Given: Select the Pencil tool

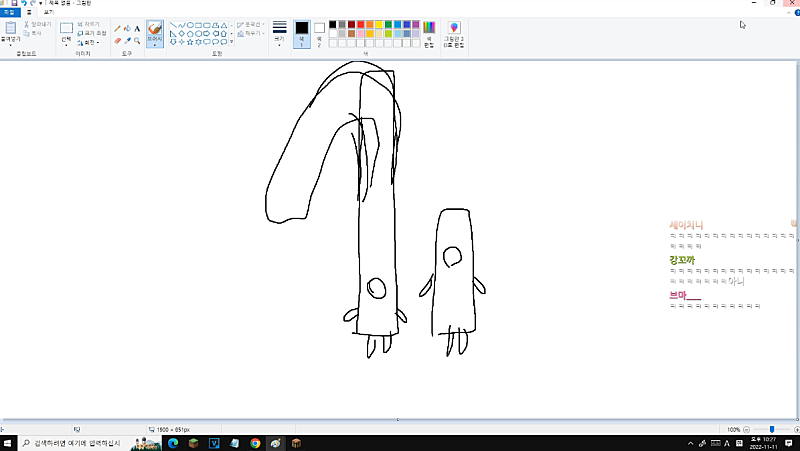Looking at the screenshot, I should tap(117, 28).
